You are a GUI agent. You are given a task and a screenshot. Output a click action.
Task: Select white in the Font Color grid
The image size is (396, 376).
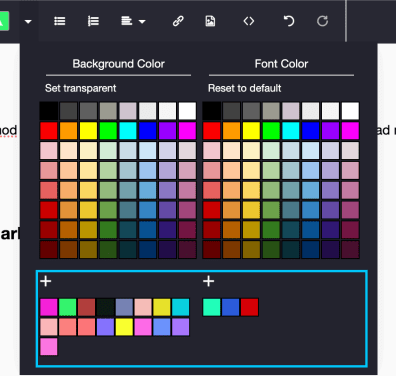pyautogui.click(x=350, y=111)
